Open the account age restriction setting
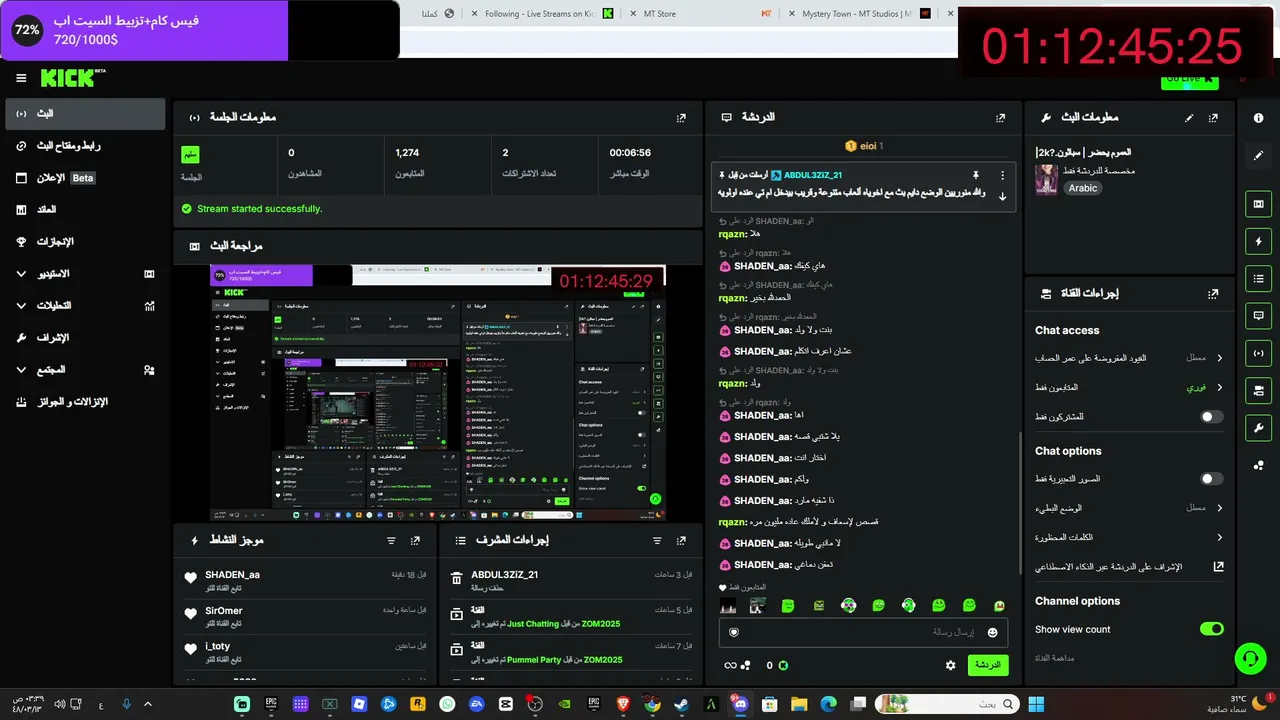This screenshot has width=1280, height=720. coord(1129,358)
